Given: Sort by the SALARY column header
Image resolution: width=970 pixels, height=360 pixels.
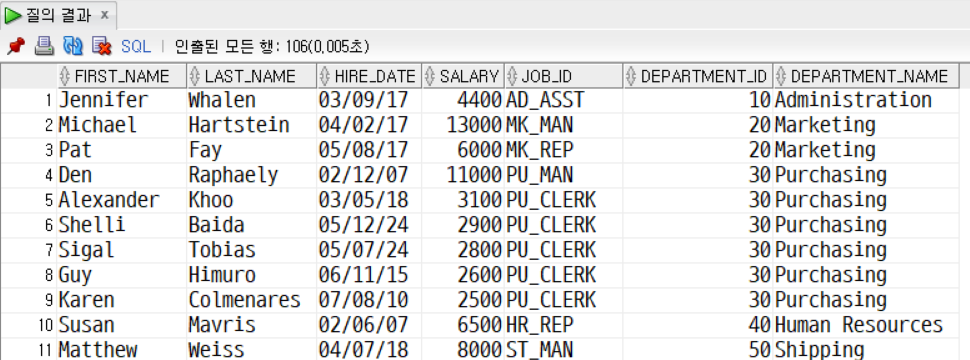Looking at the screenshot, I should click(x=463, y=76).
